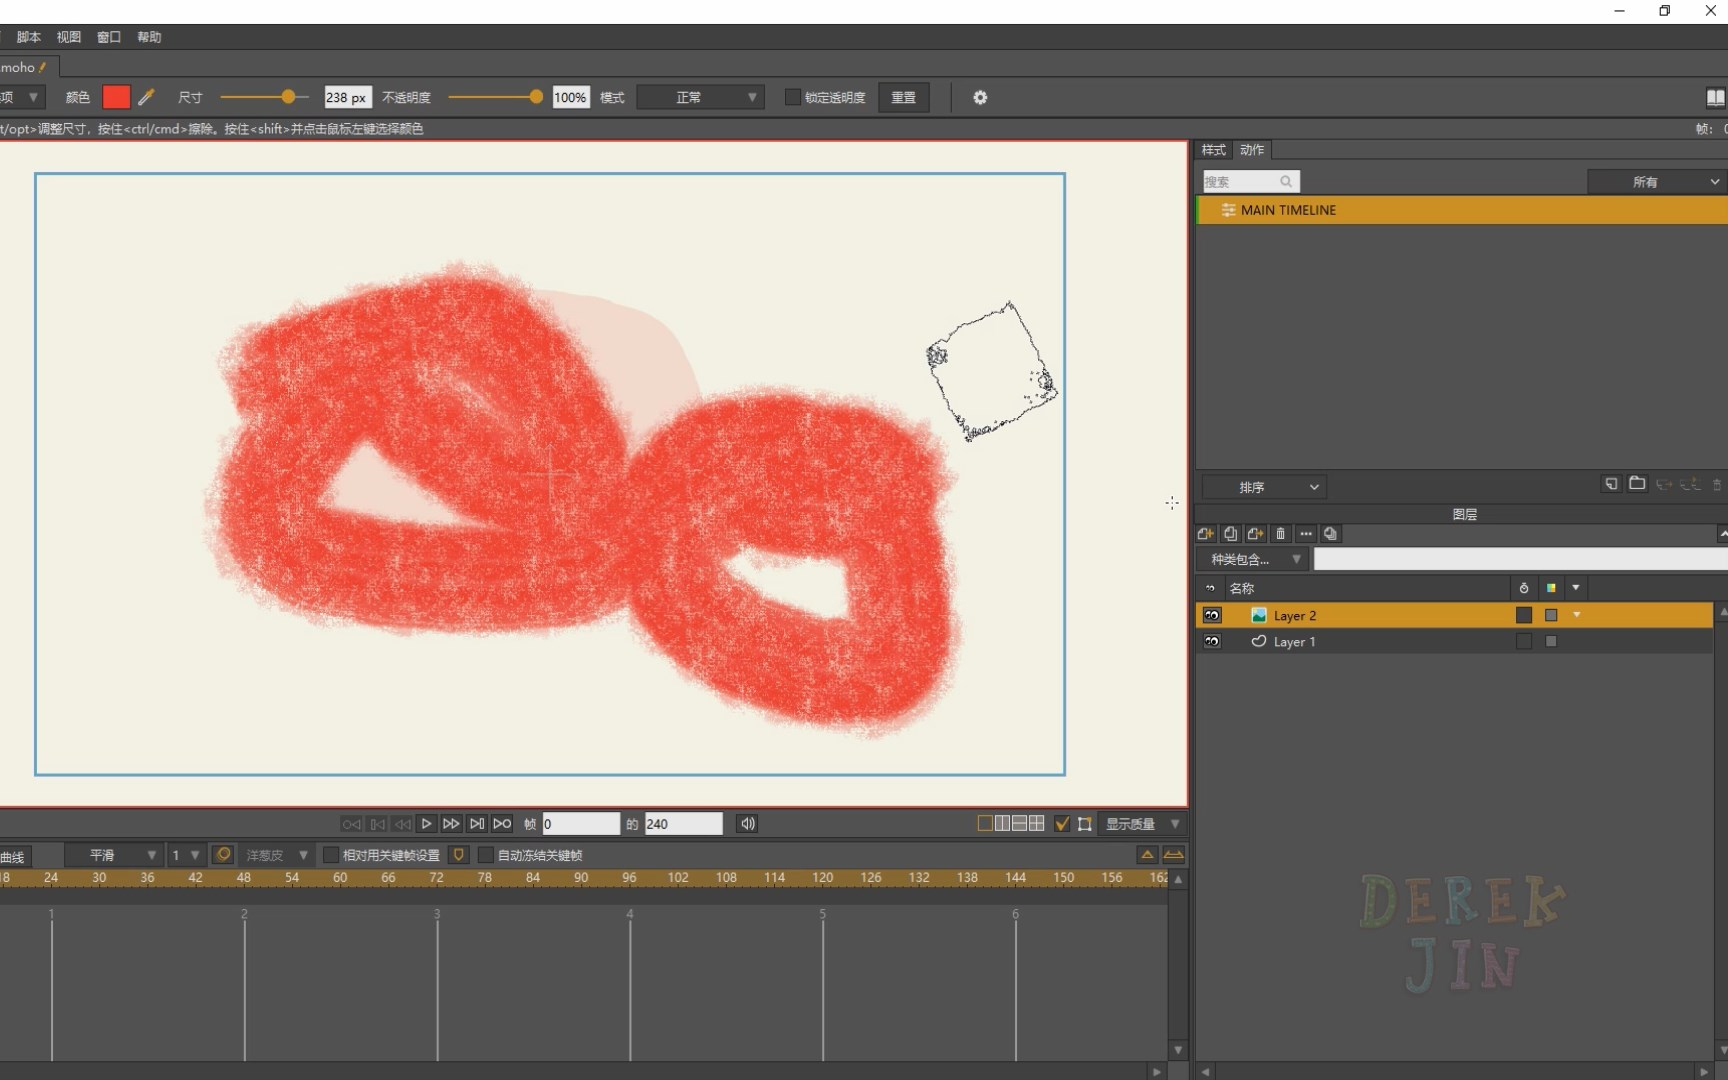Screen dimensions: 1728x1080
Task: Click the new layer icon in layers panel
Action: tap(1206, 534)
